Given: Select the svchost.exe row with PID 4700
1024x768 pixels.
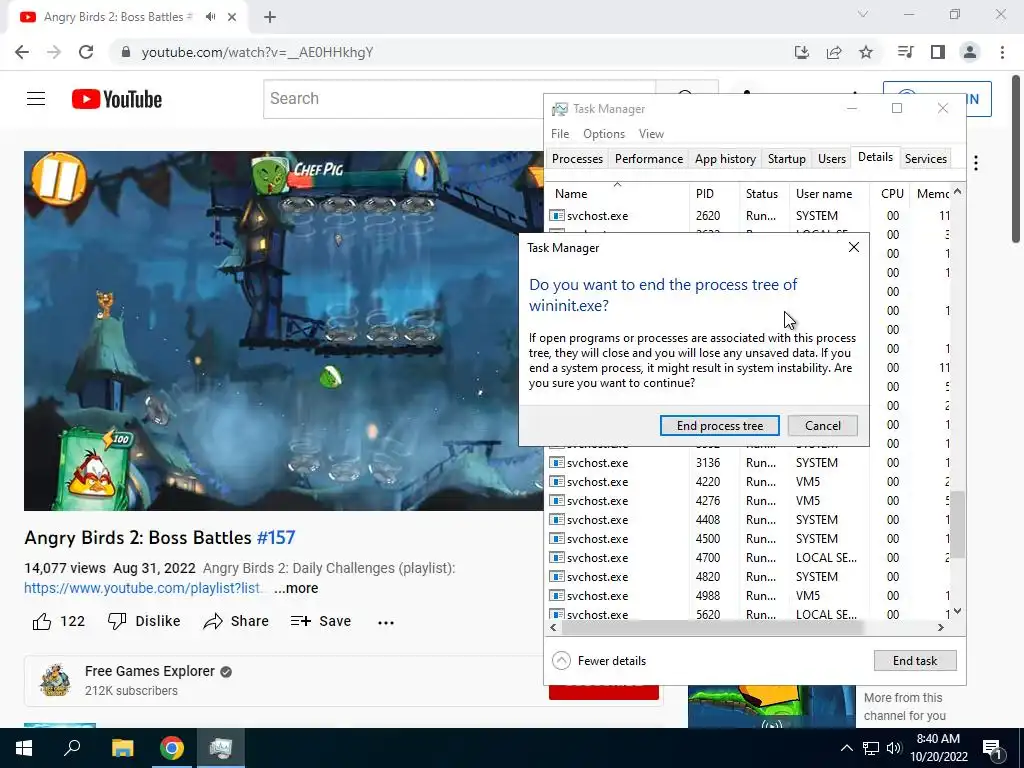Looking at the screenshot, I should [x=747, y=558].
